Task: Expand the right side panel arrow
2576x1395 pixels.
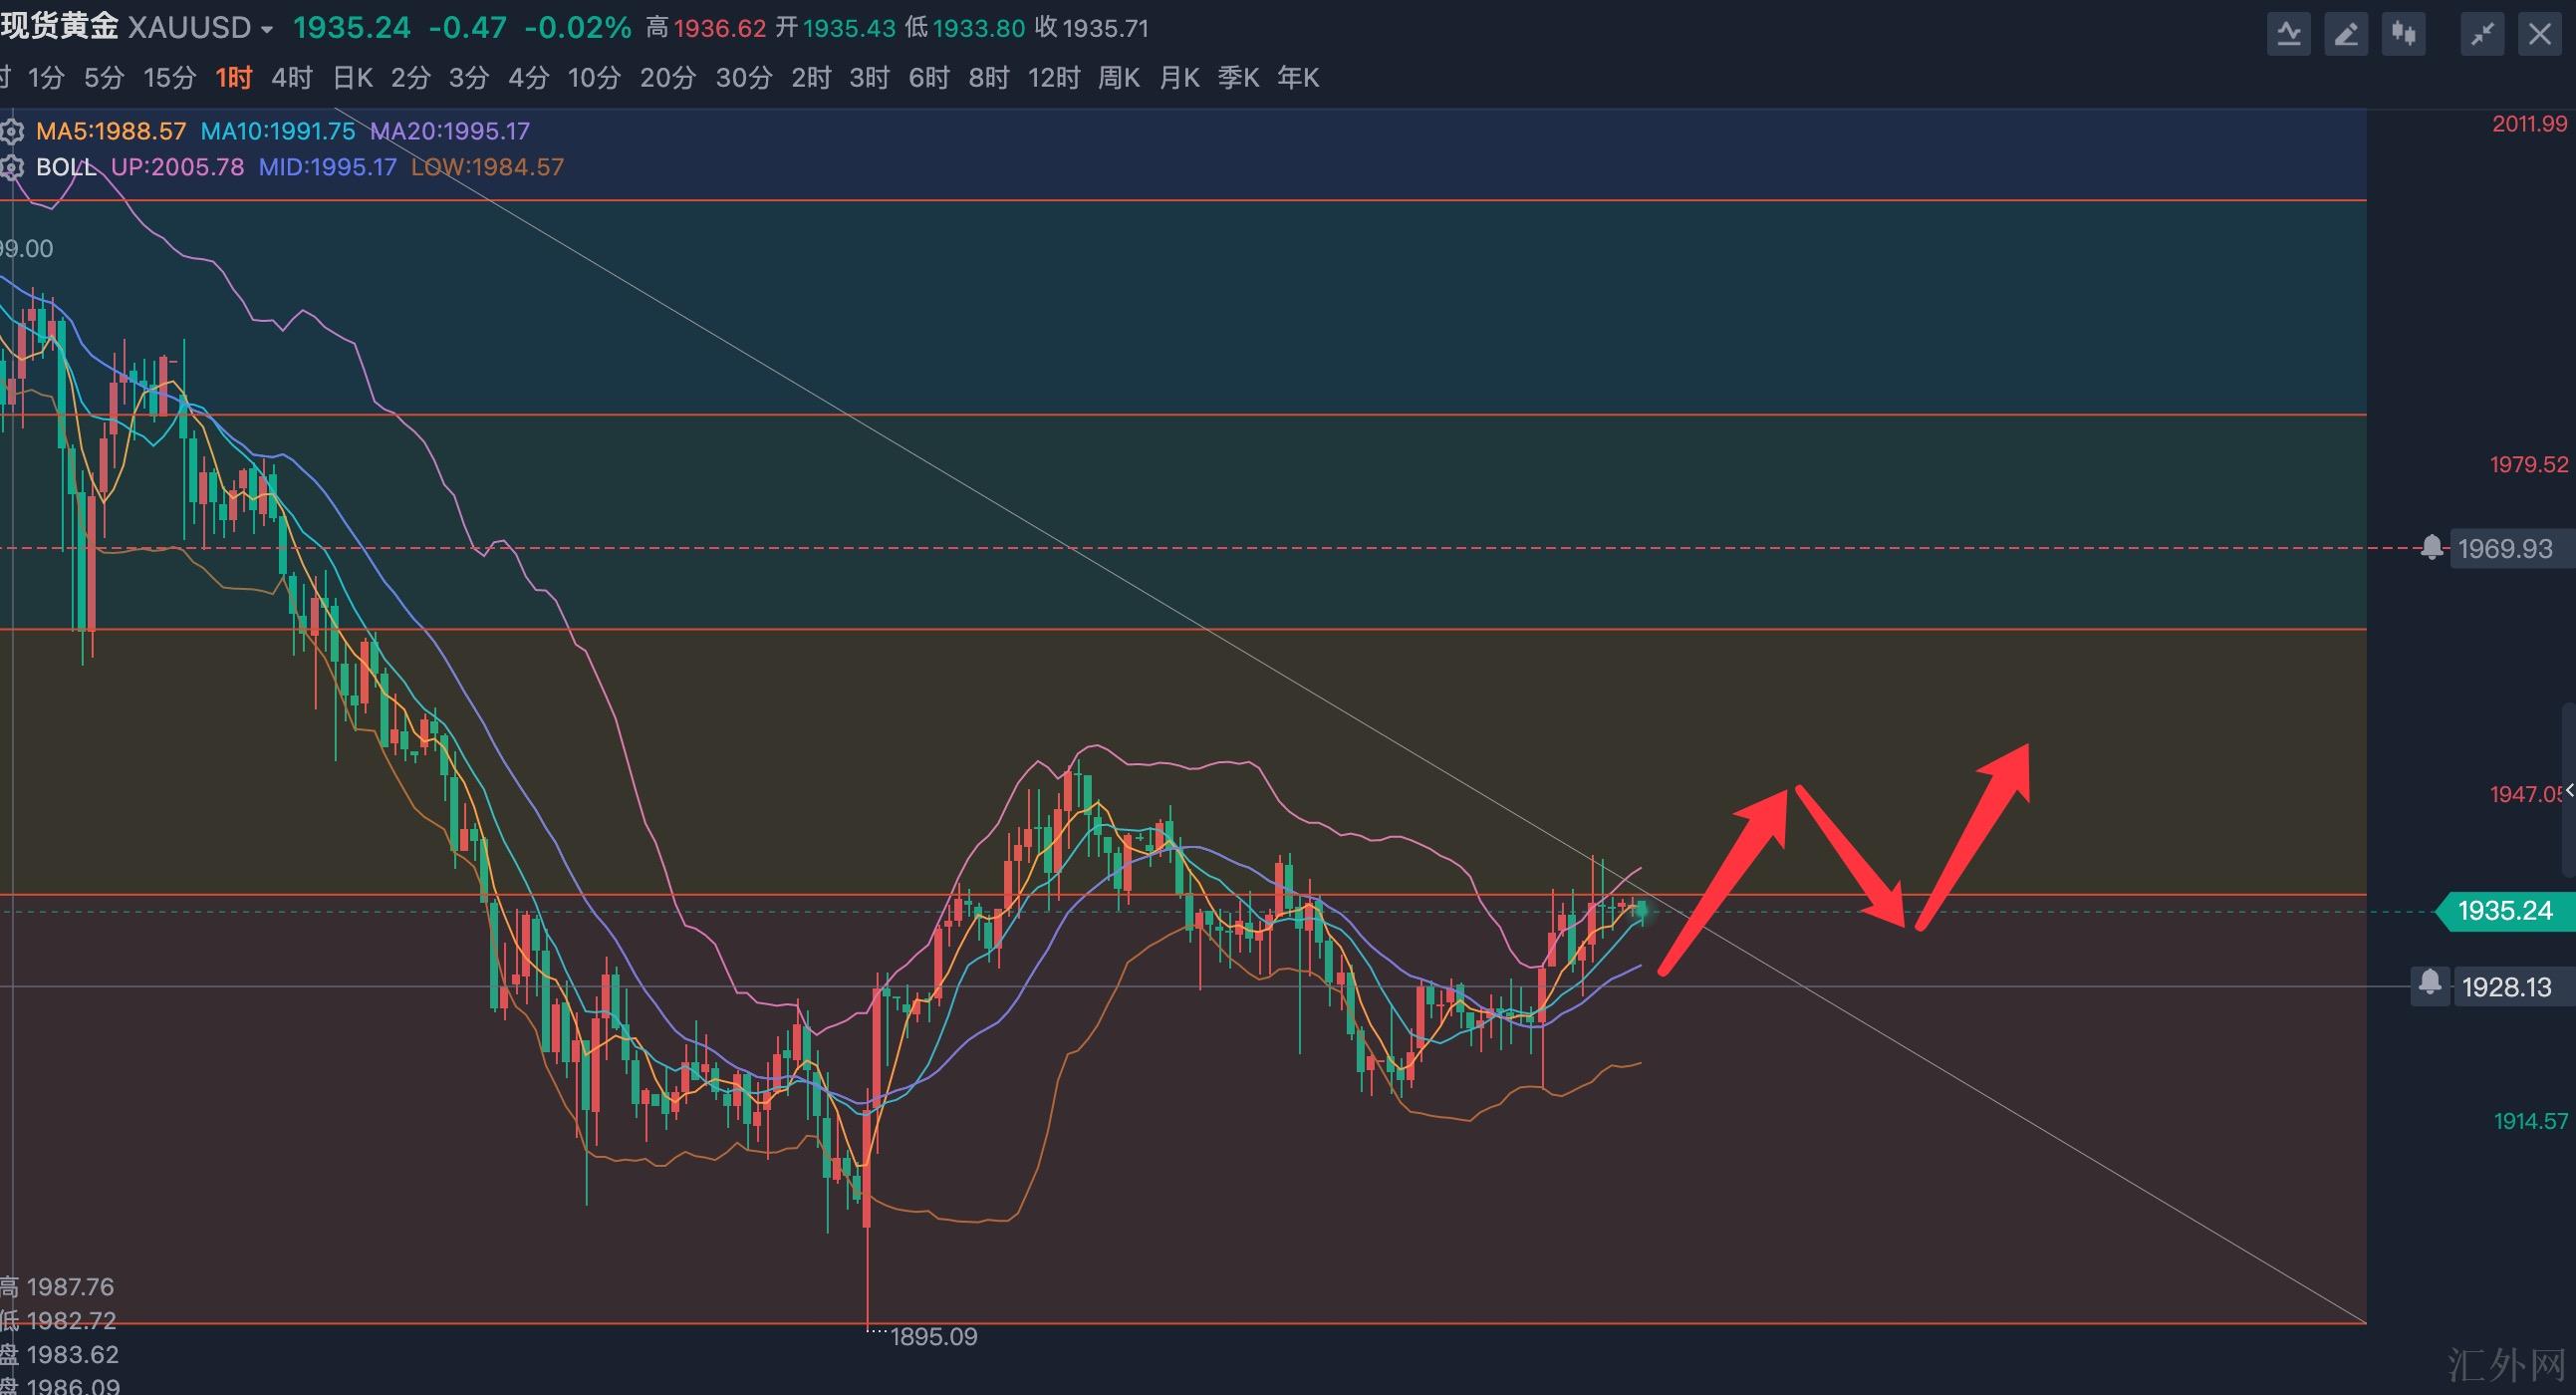Action: tap(2569, 792)
